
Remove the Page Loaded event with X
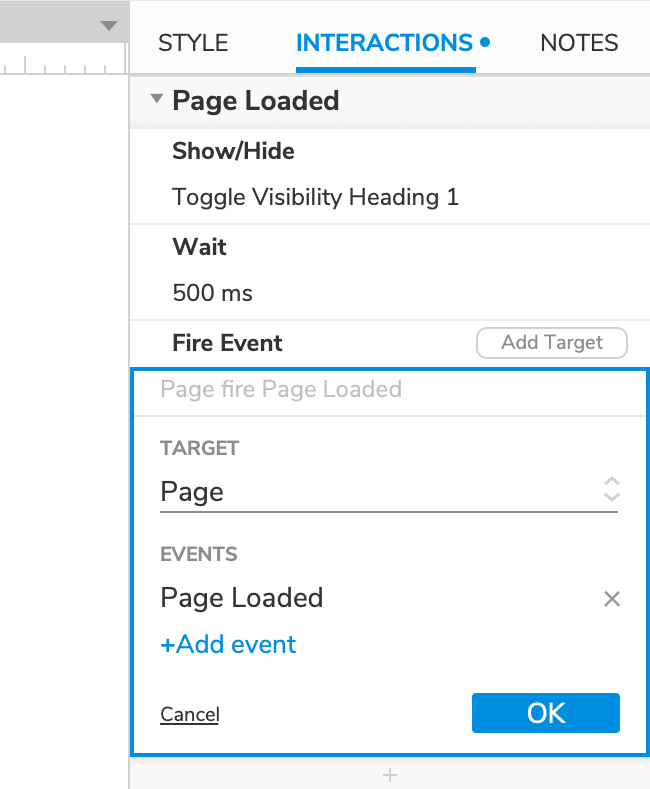pos(611,599)
